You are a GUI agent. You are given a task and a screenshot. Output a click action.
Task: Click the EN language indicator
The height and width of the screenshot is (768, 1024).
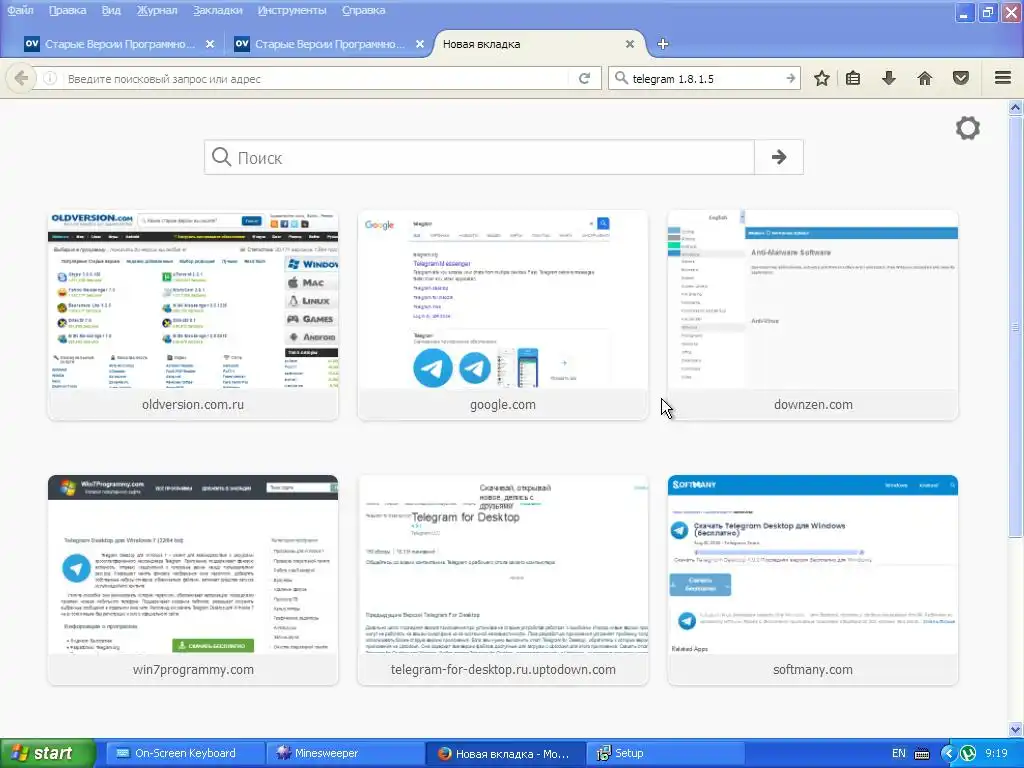(x=899, y=754)
